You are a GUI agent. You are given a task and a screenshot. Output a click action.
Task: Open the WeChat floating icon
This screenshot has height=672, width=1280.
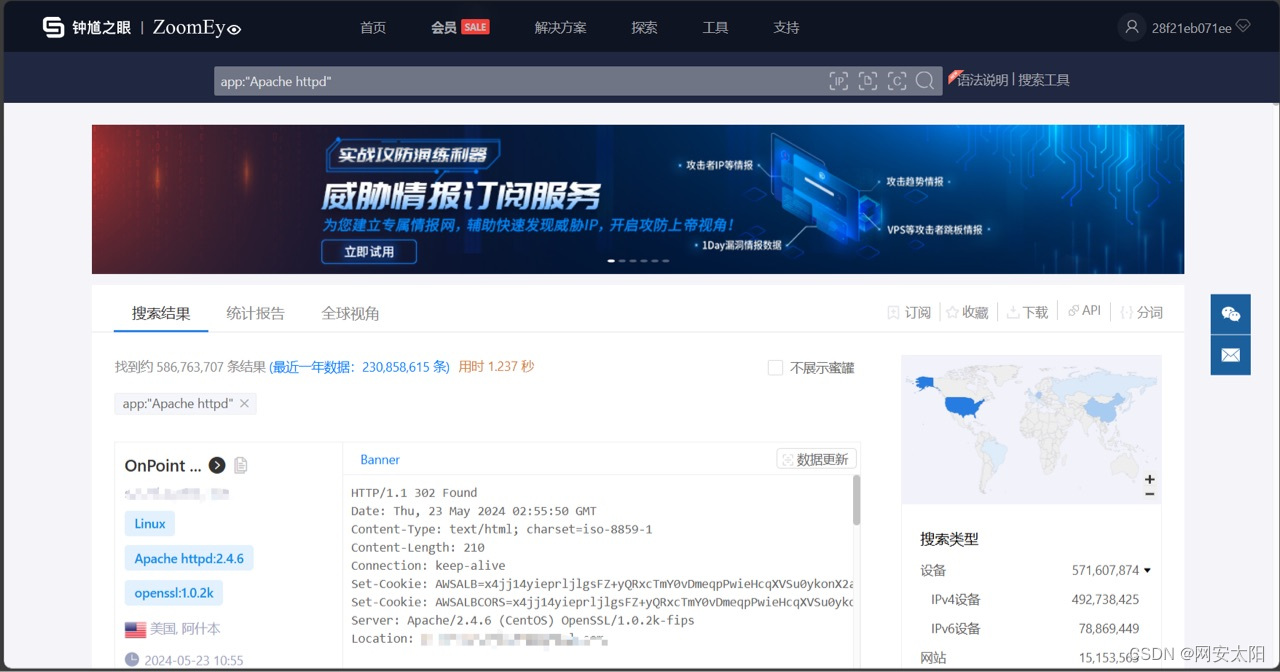point(1231,314)
